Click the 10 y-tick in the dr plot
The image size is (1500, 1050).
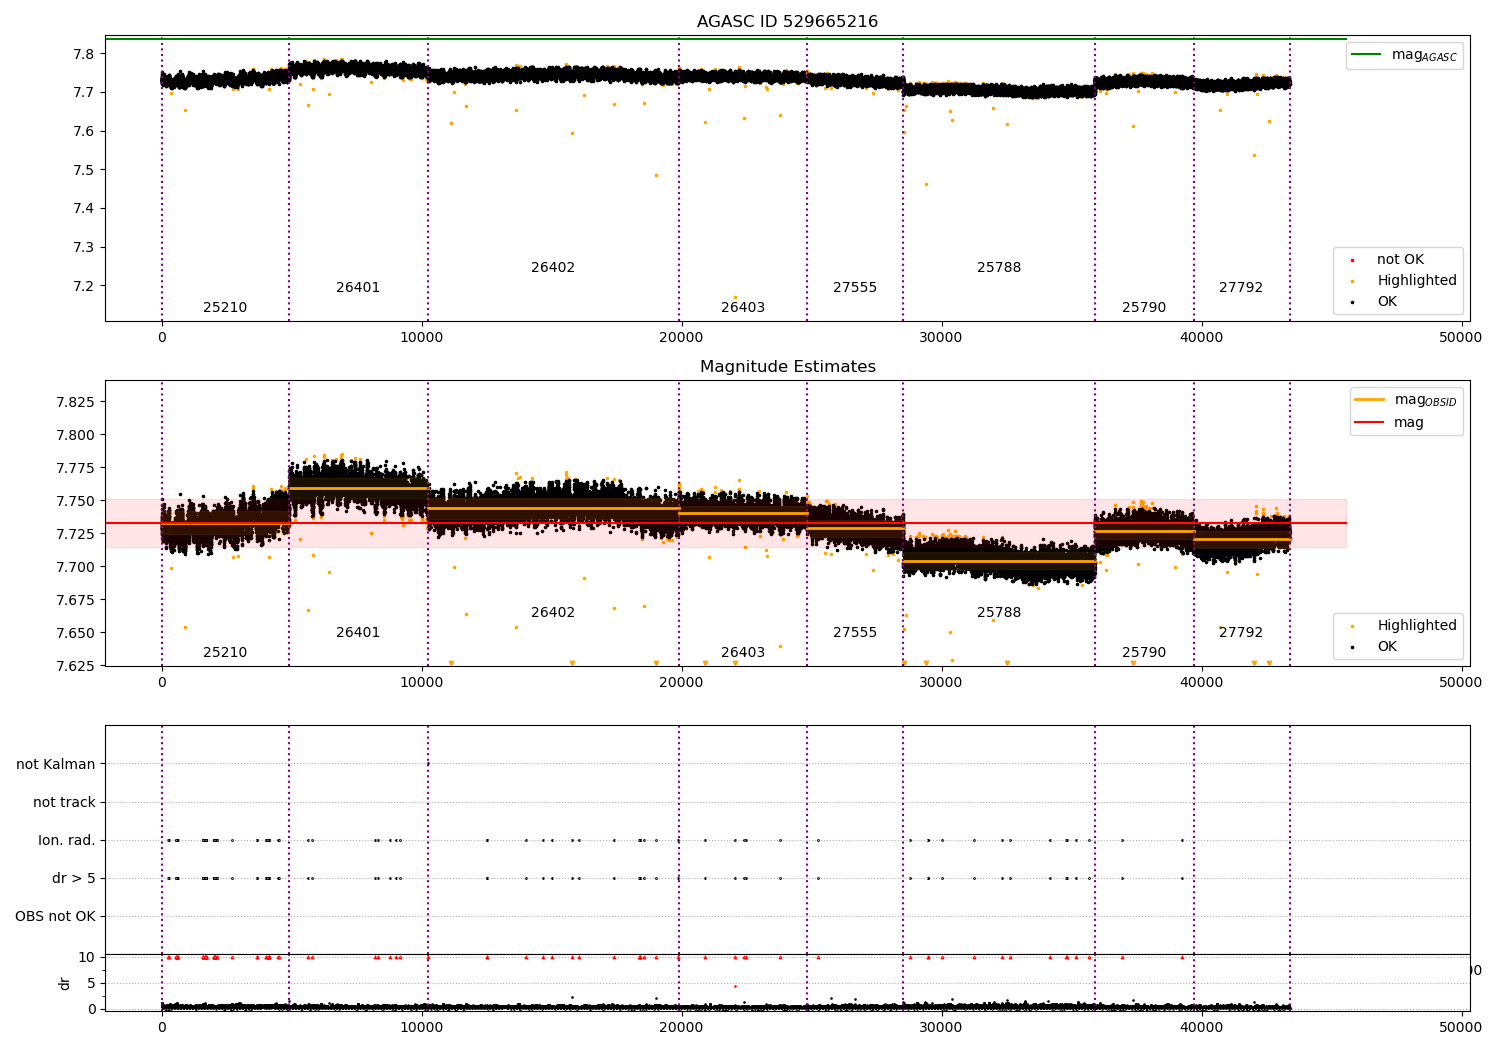pos(87,958)
